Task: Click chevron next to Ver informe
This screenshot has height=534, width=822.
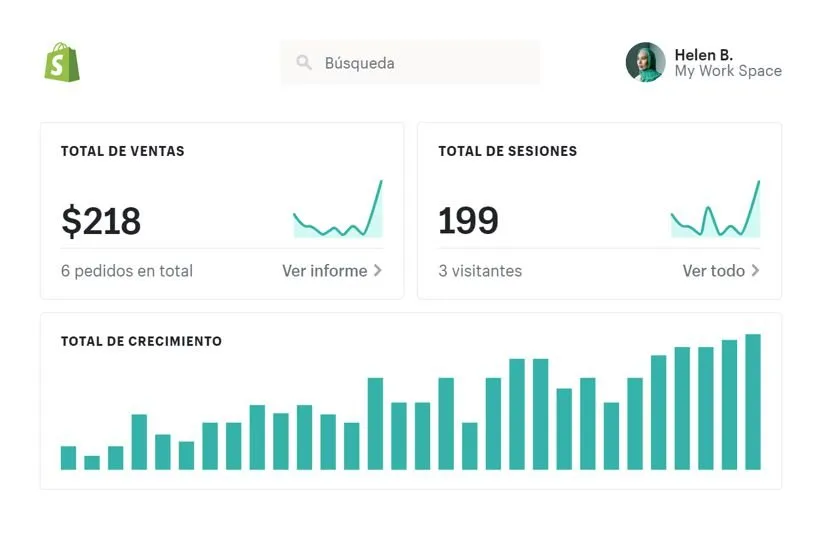Action: (377, 270)
